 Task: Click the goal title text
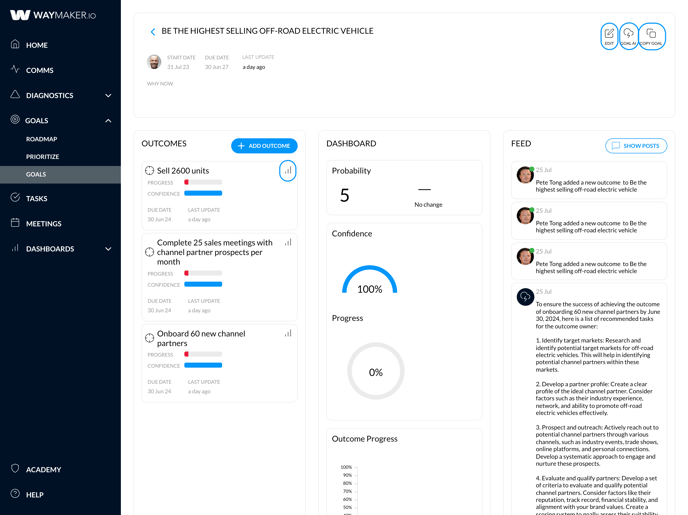(267, 31)
